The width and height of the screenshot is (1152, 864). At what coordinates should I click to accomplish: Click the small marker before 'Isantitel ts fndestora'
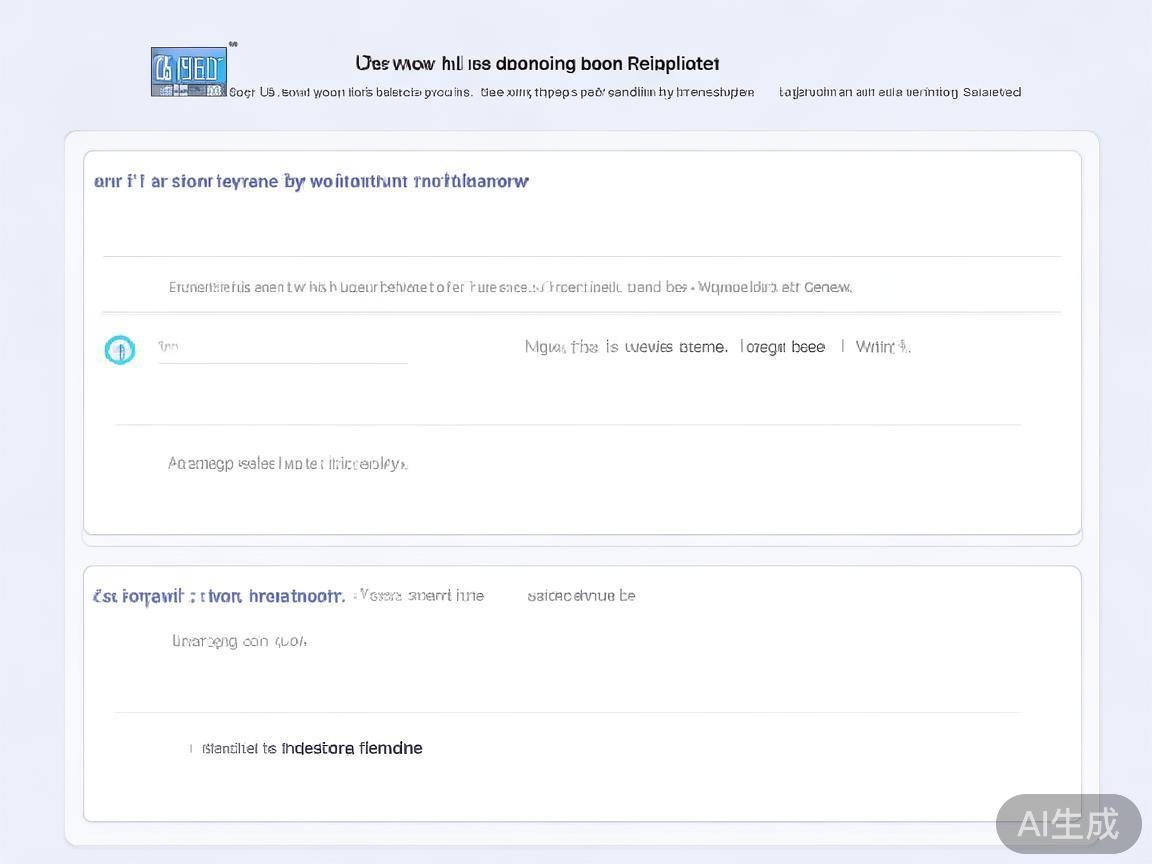(x=191, y=749)
